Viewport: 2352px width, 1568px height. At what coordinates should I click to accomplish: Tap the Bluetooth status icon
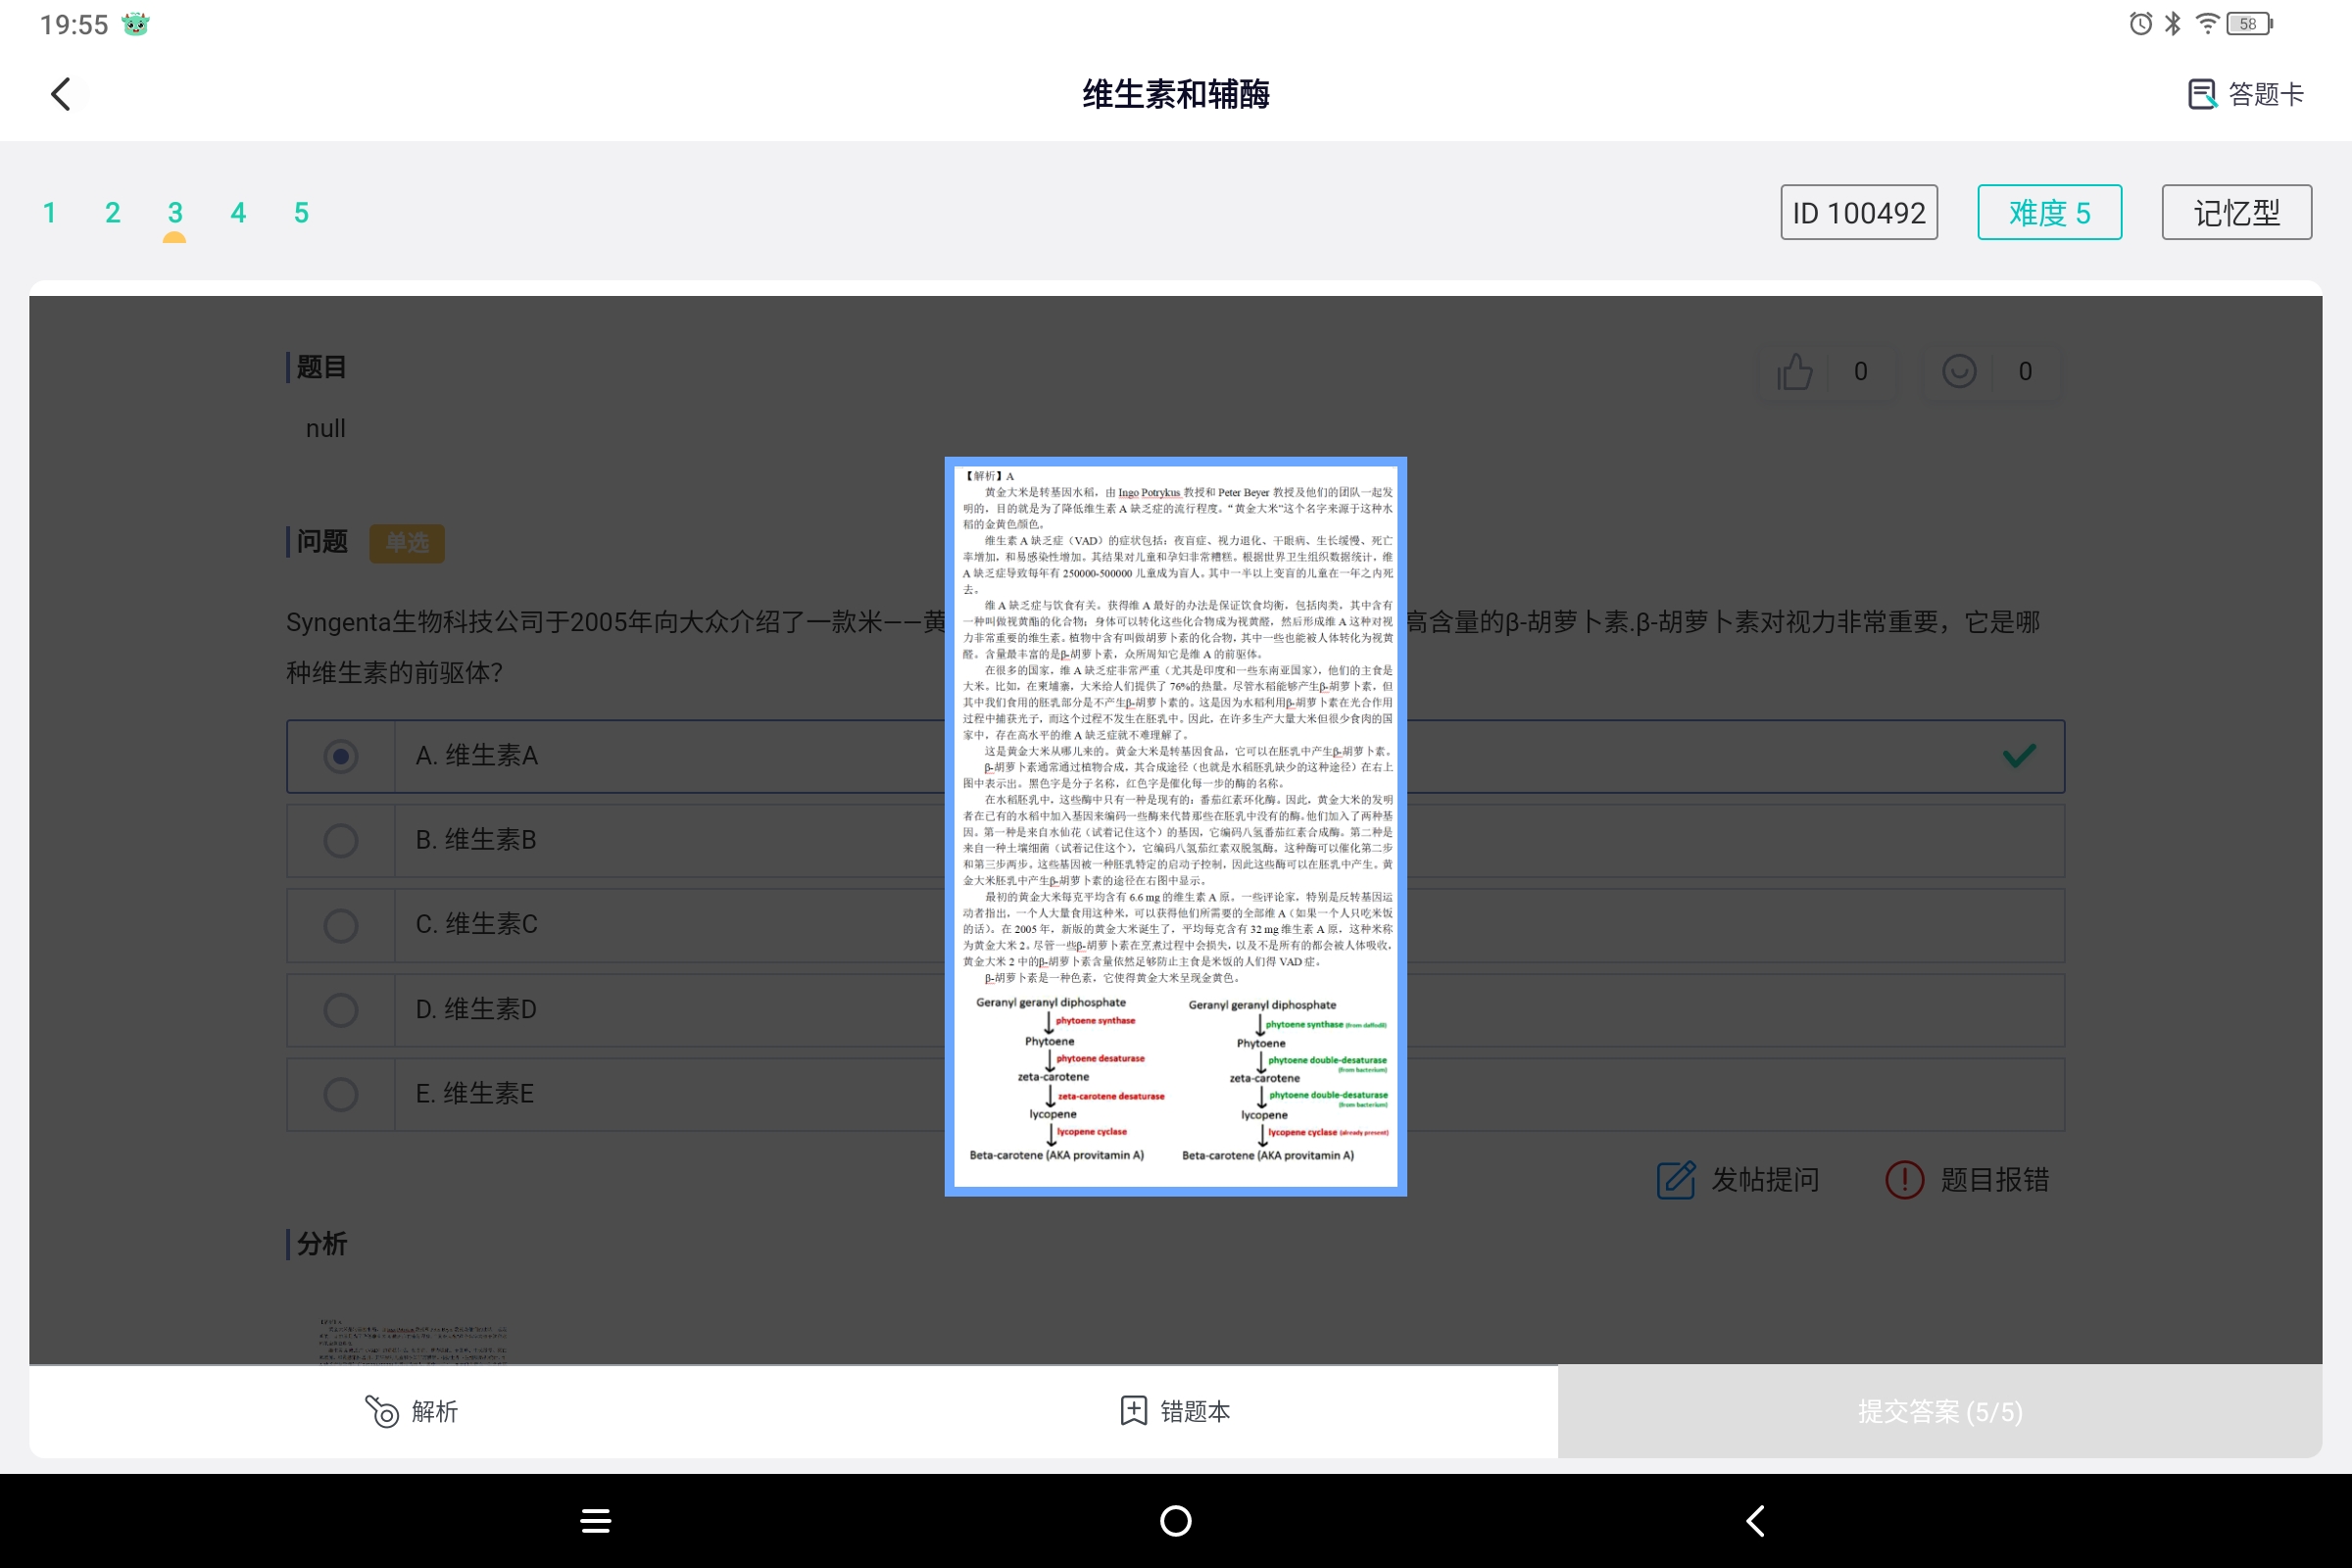(x=2173, y=24)
